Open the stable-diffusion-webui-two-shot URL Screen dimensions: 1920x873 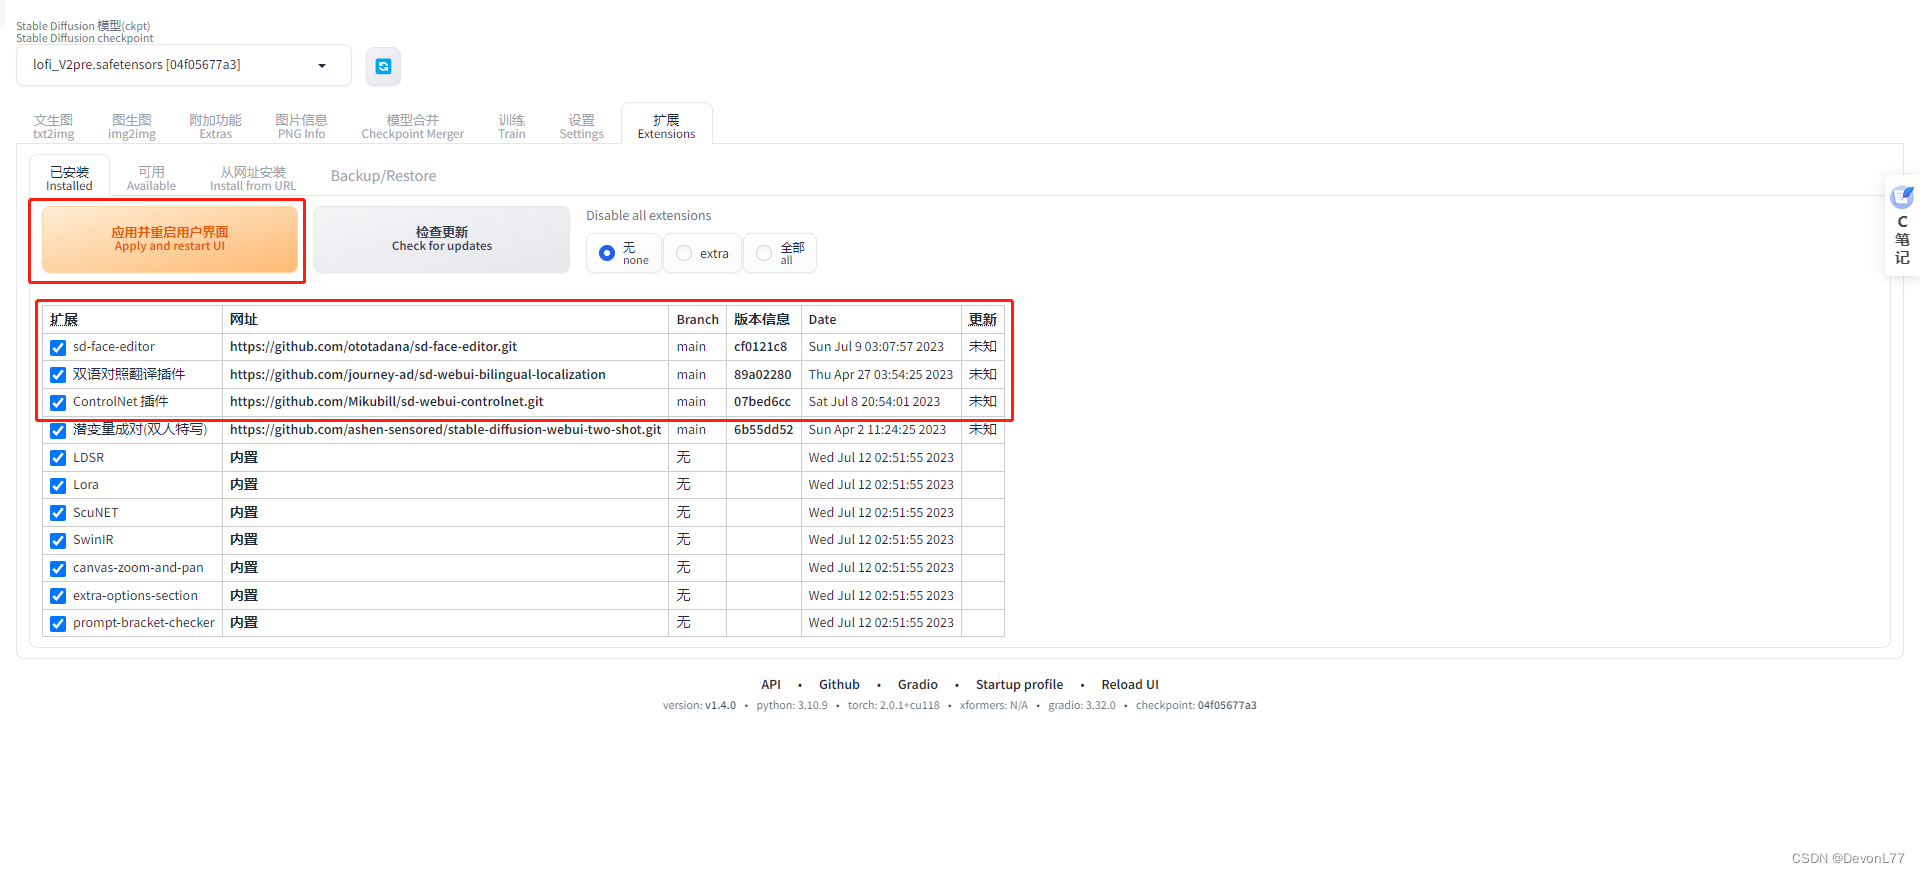tap(445, 430)
